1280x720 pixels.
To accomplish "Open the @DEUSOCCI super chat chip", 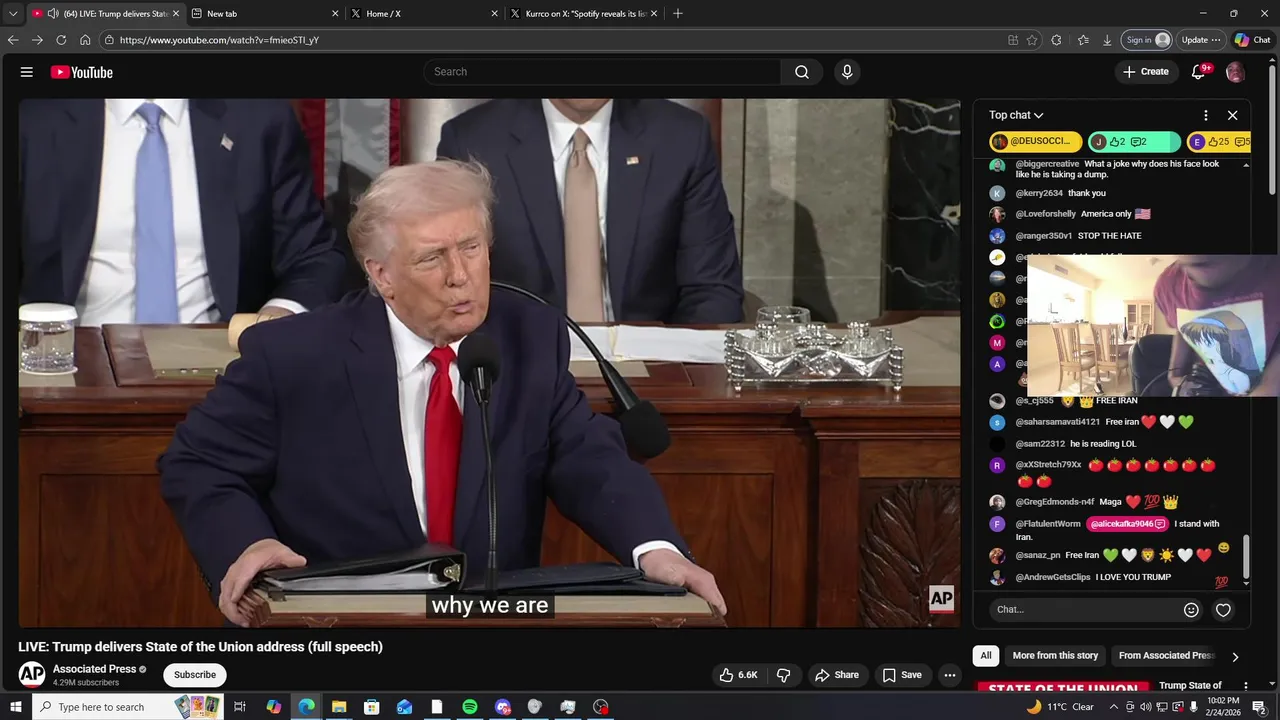I will coord(1035,142).
